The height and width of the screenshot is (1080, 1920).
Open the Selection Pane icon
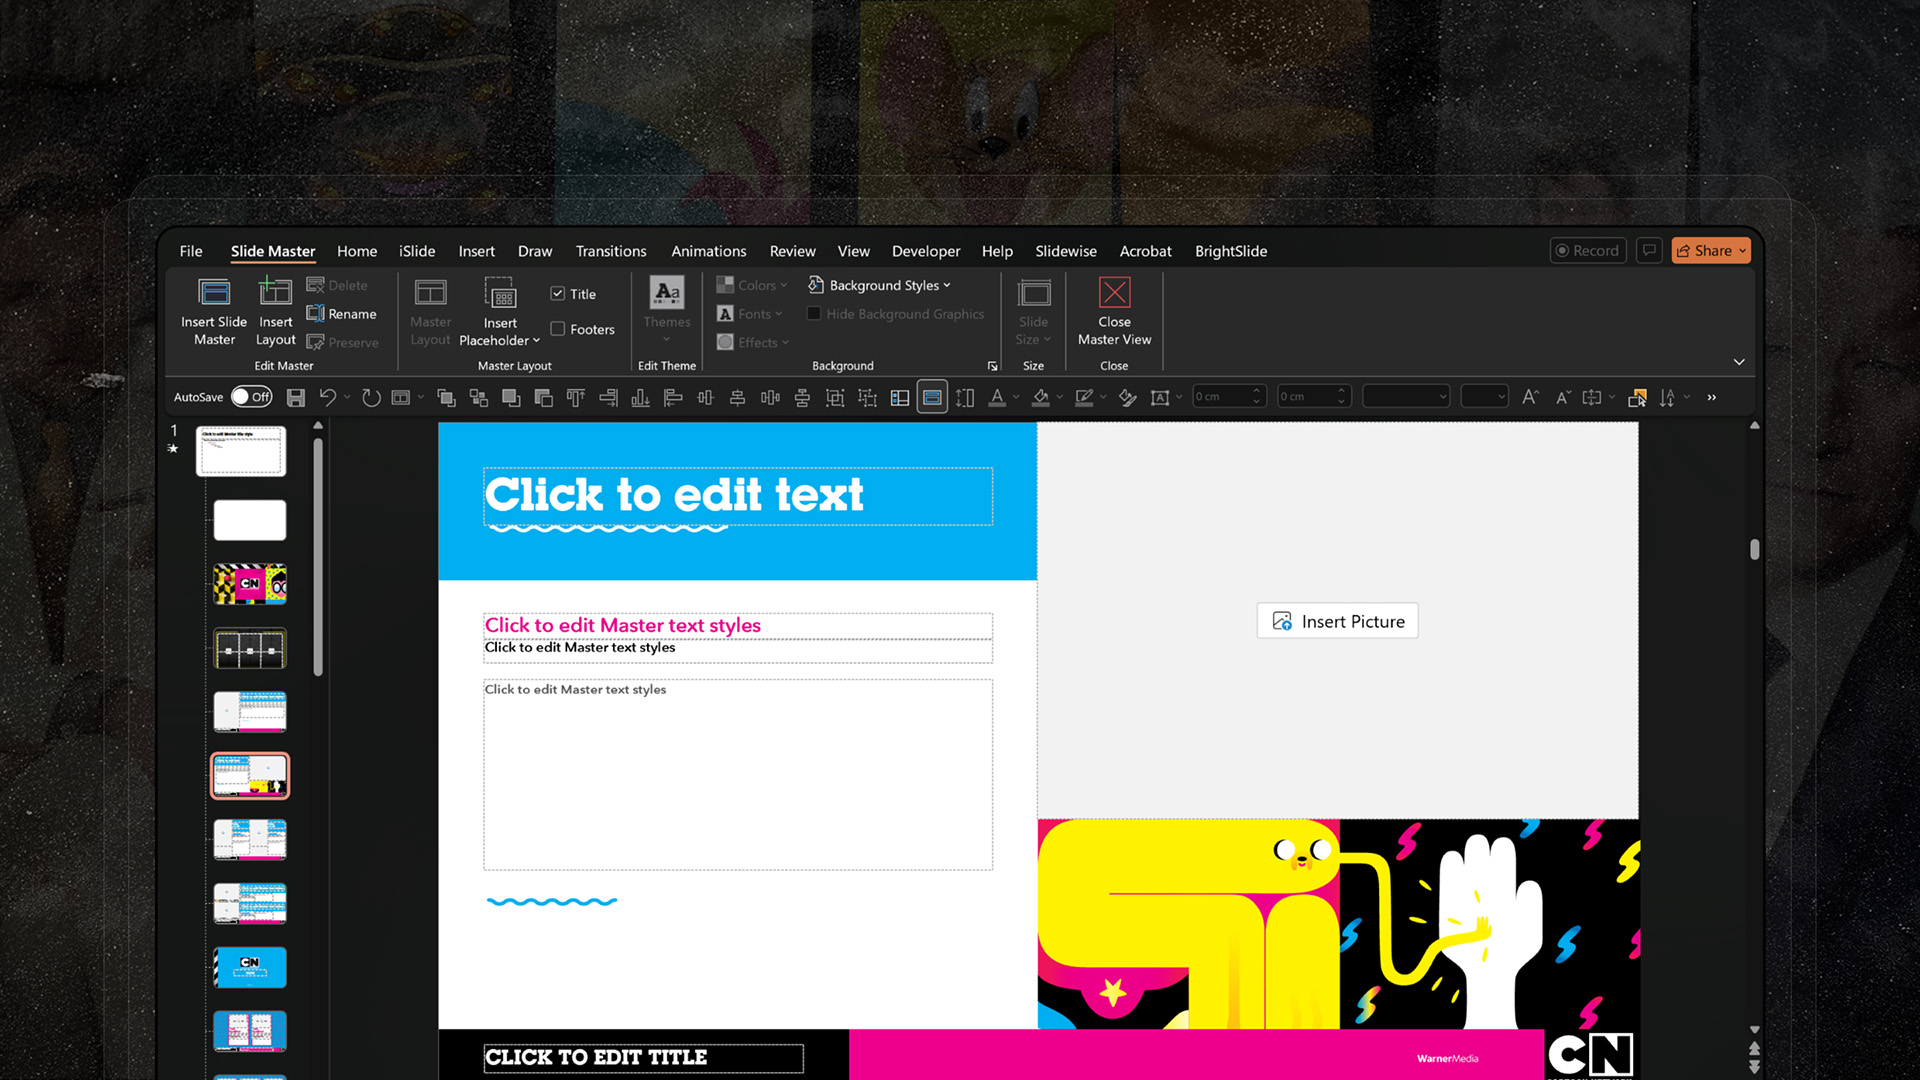click(x=1637, y=397)
